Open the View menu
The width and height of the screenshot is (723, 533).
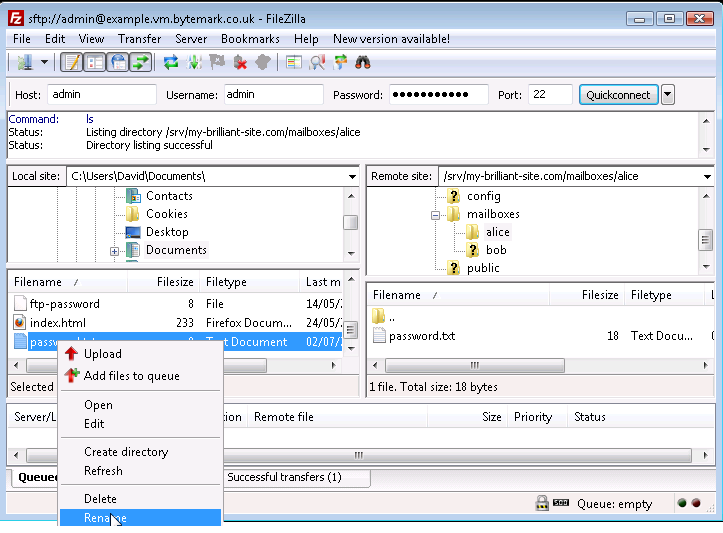pyautogui.click(x=91, y=39)
